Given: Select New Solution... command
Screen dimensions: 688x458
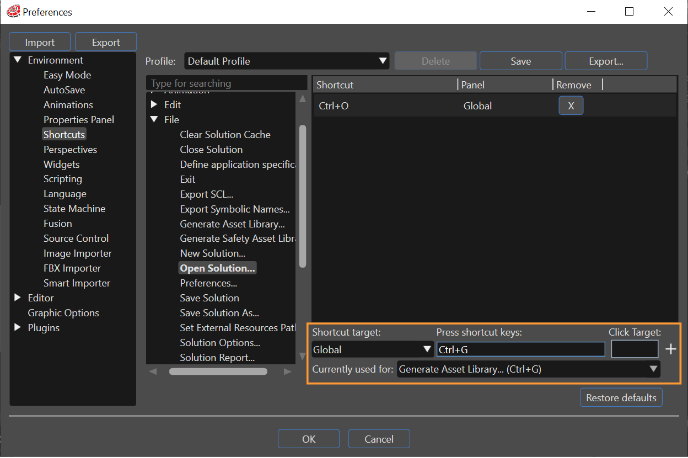Looking at the screenshot, I should tap(212, 254).
